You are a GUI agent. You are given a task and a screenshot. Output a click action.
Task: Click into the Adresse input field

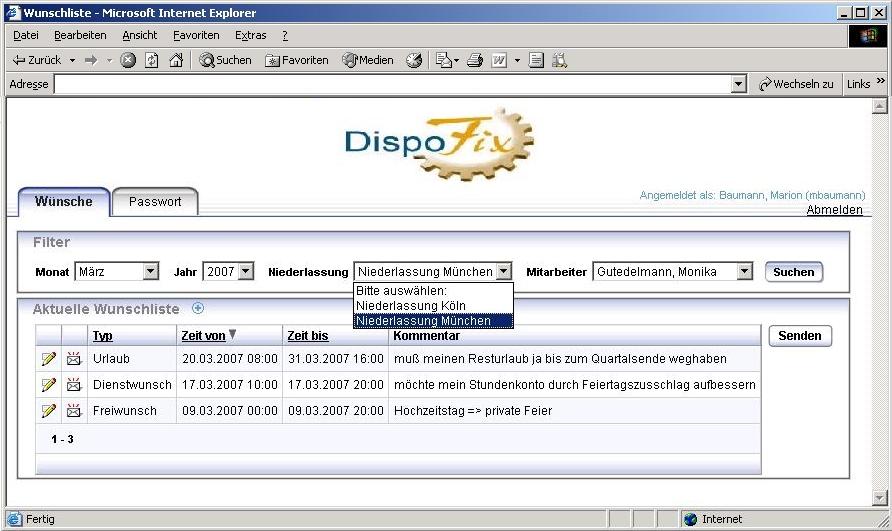(x=393, y=84)
